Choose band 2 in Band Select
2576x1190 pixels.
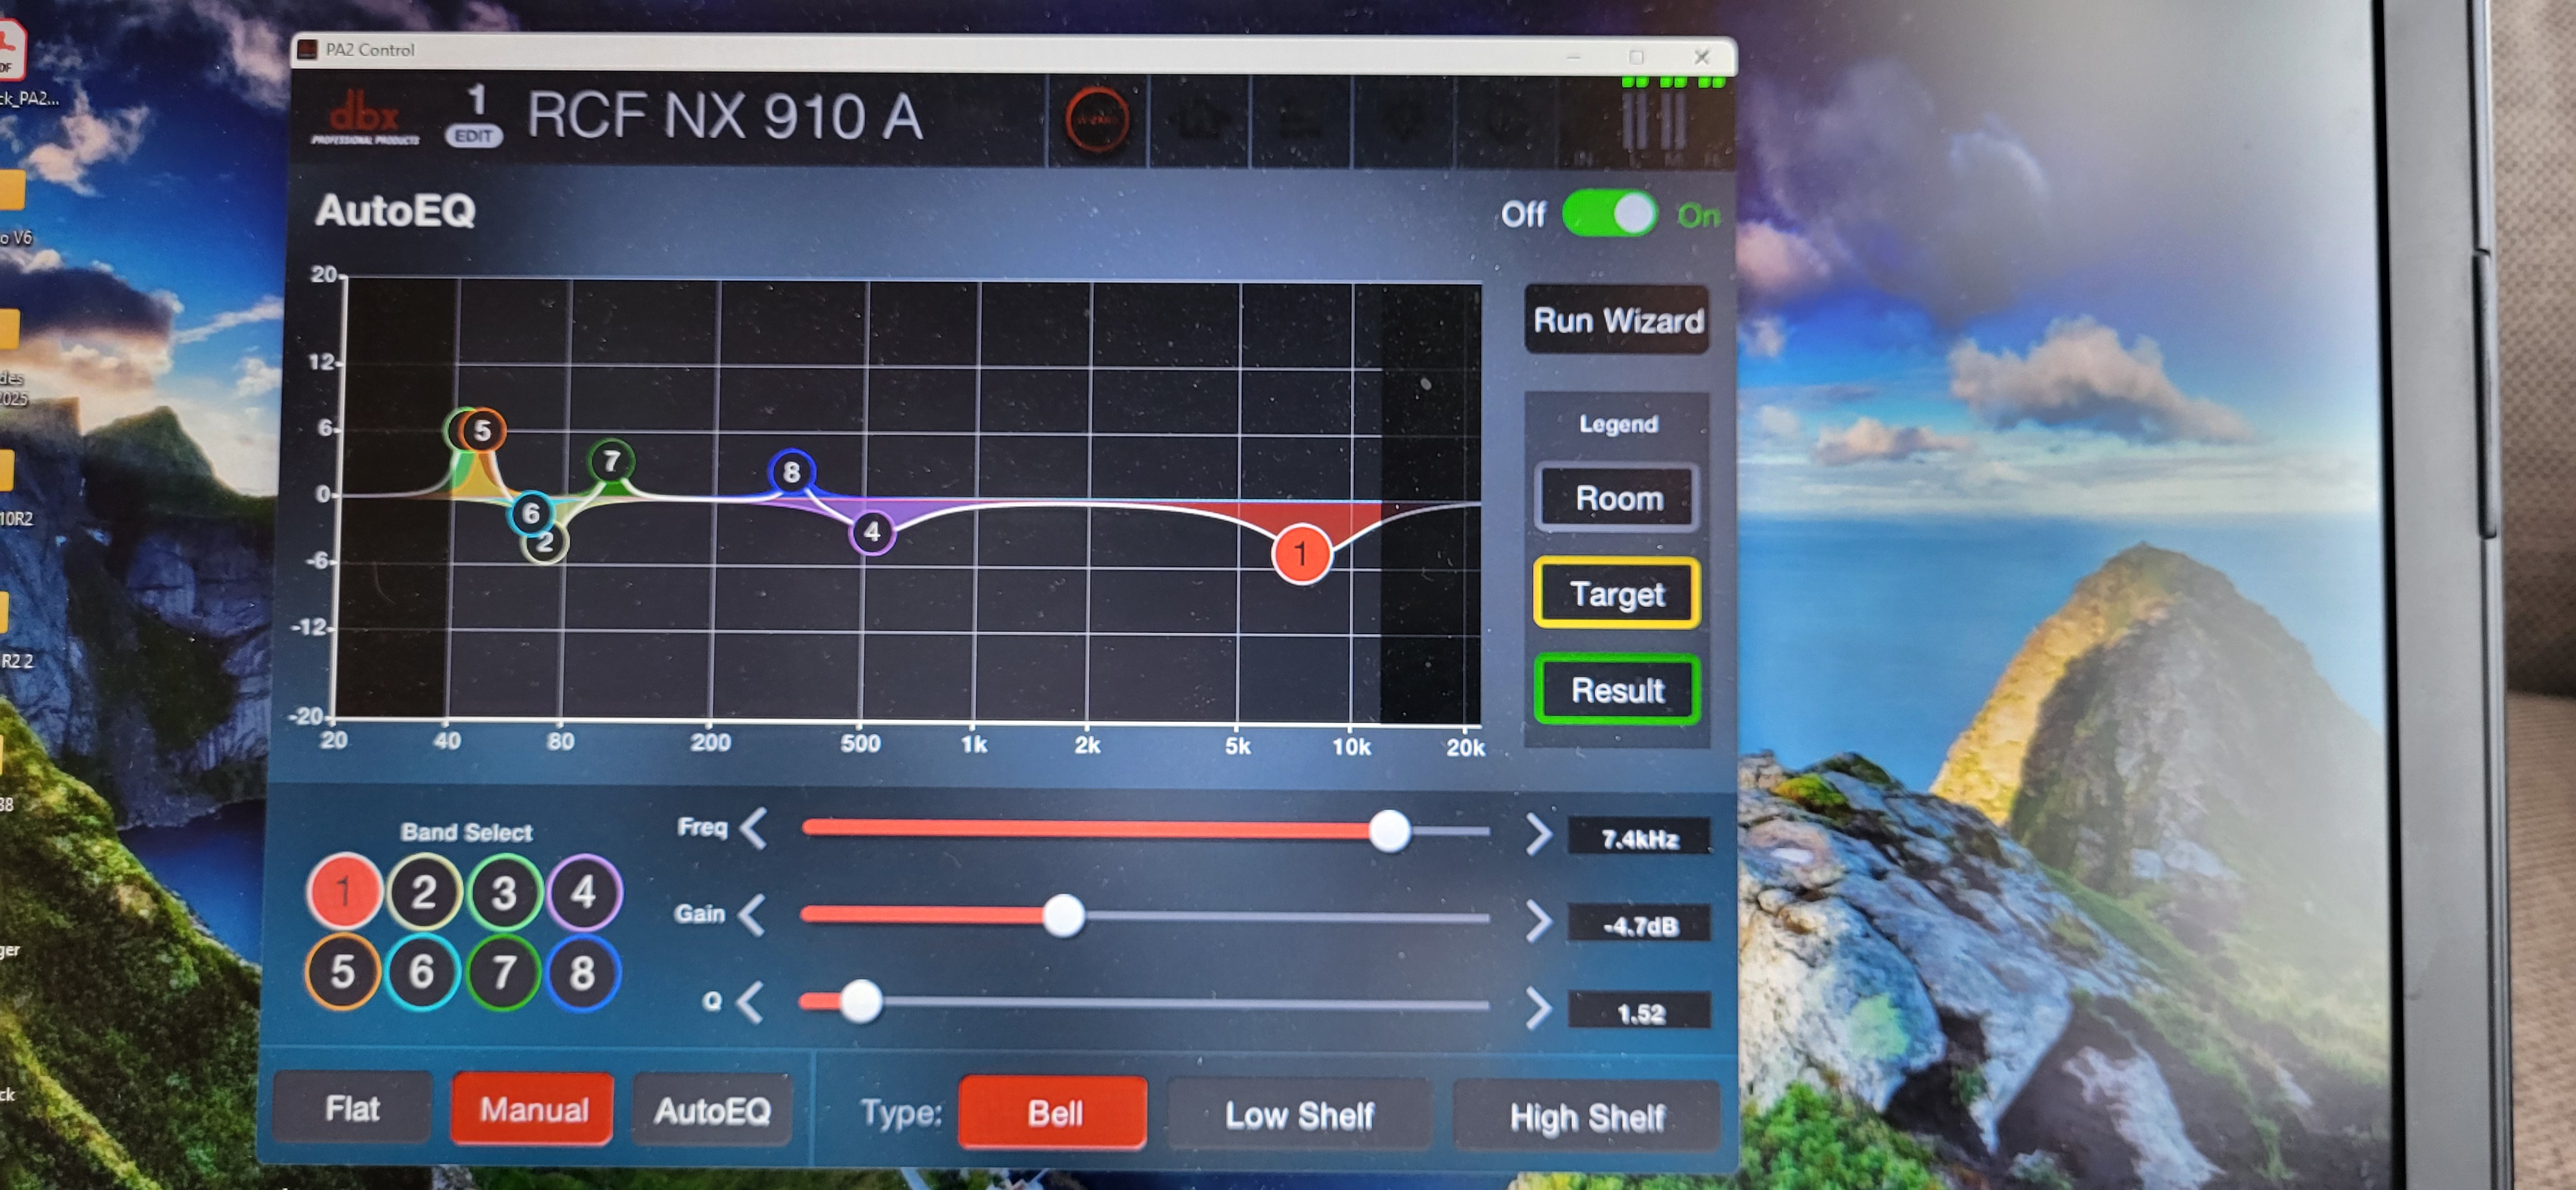pyautogui.click(x=424, y=891)
